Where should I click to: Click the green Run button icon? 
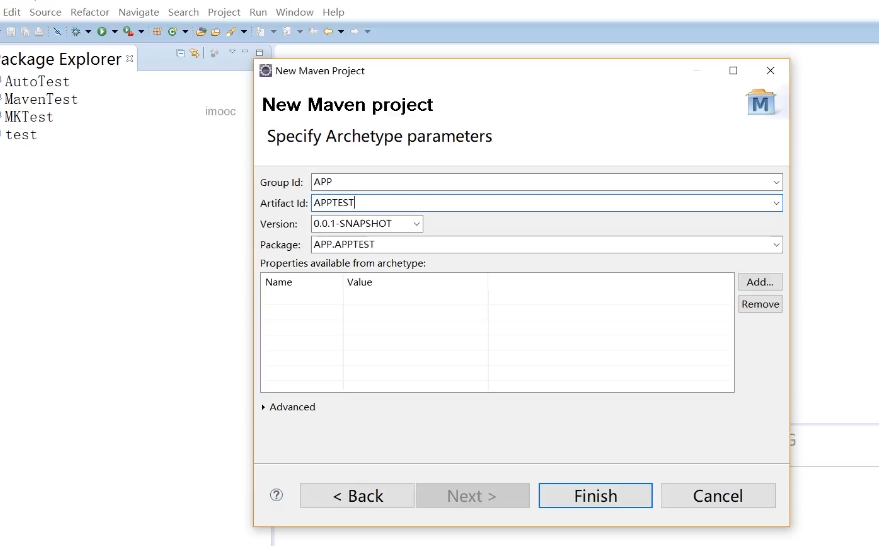pyautogui.click(x=101, y=32)
